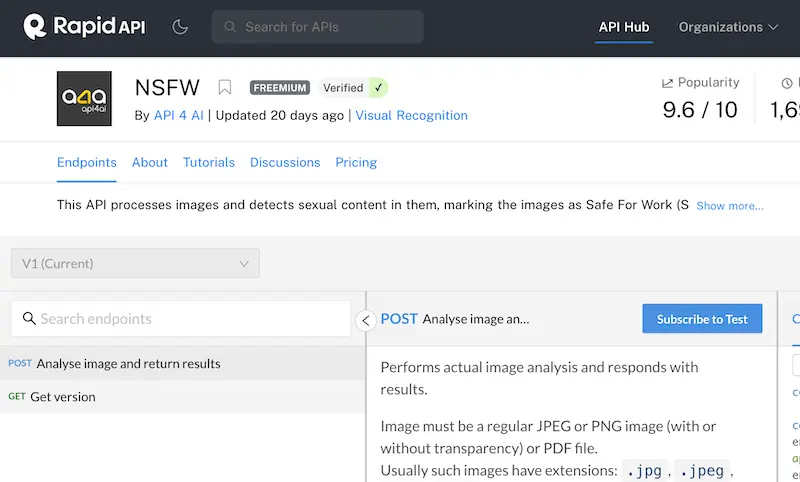Click the FREEMIUM badge
The image size is (800, 482).
[280, 88]
